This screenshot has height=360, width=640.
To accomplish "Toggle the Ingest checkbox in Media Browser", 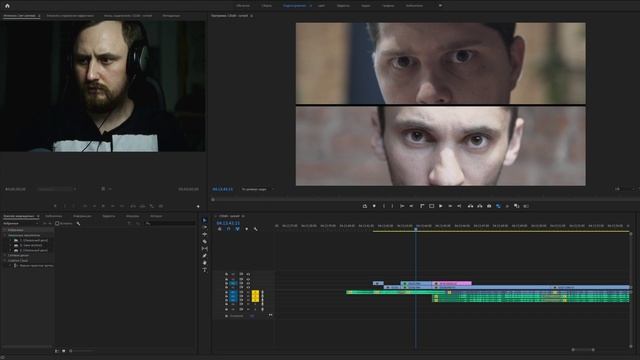I will [57, 224].
